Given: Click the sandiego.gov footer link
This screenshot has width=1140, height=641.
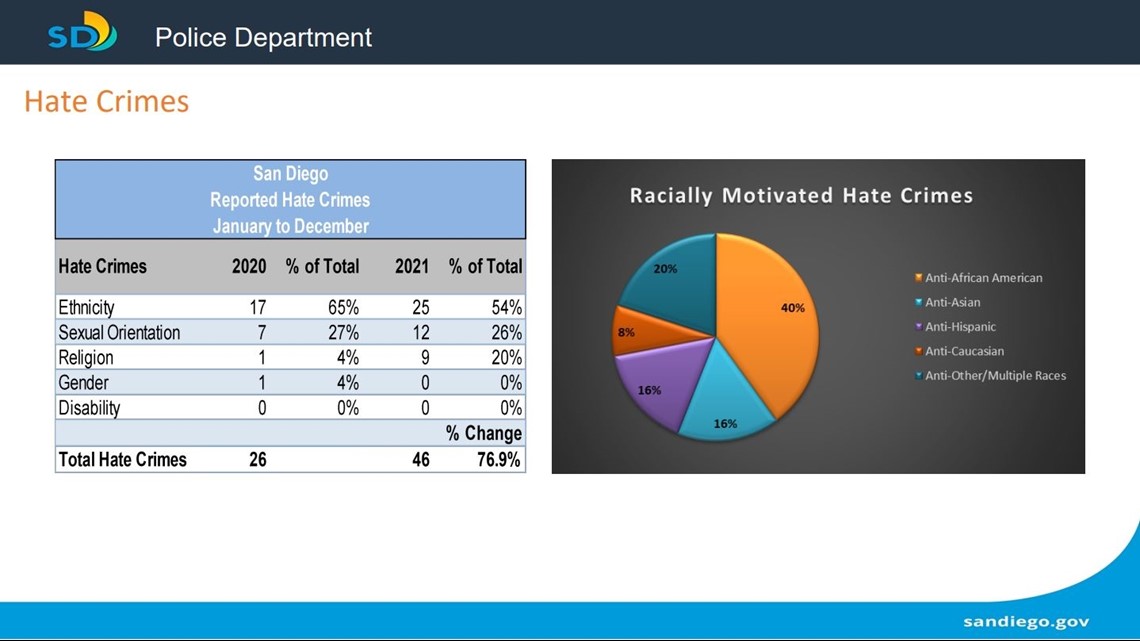Looking at the screenshot, I should [x=1026, y=621].
